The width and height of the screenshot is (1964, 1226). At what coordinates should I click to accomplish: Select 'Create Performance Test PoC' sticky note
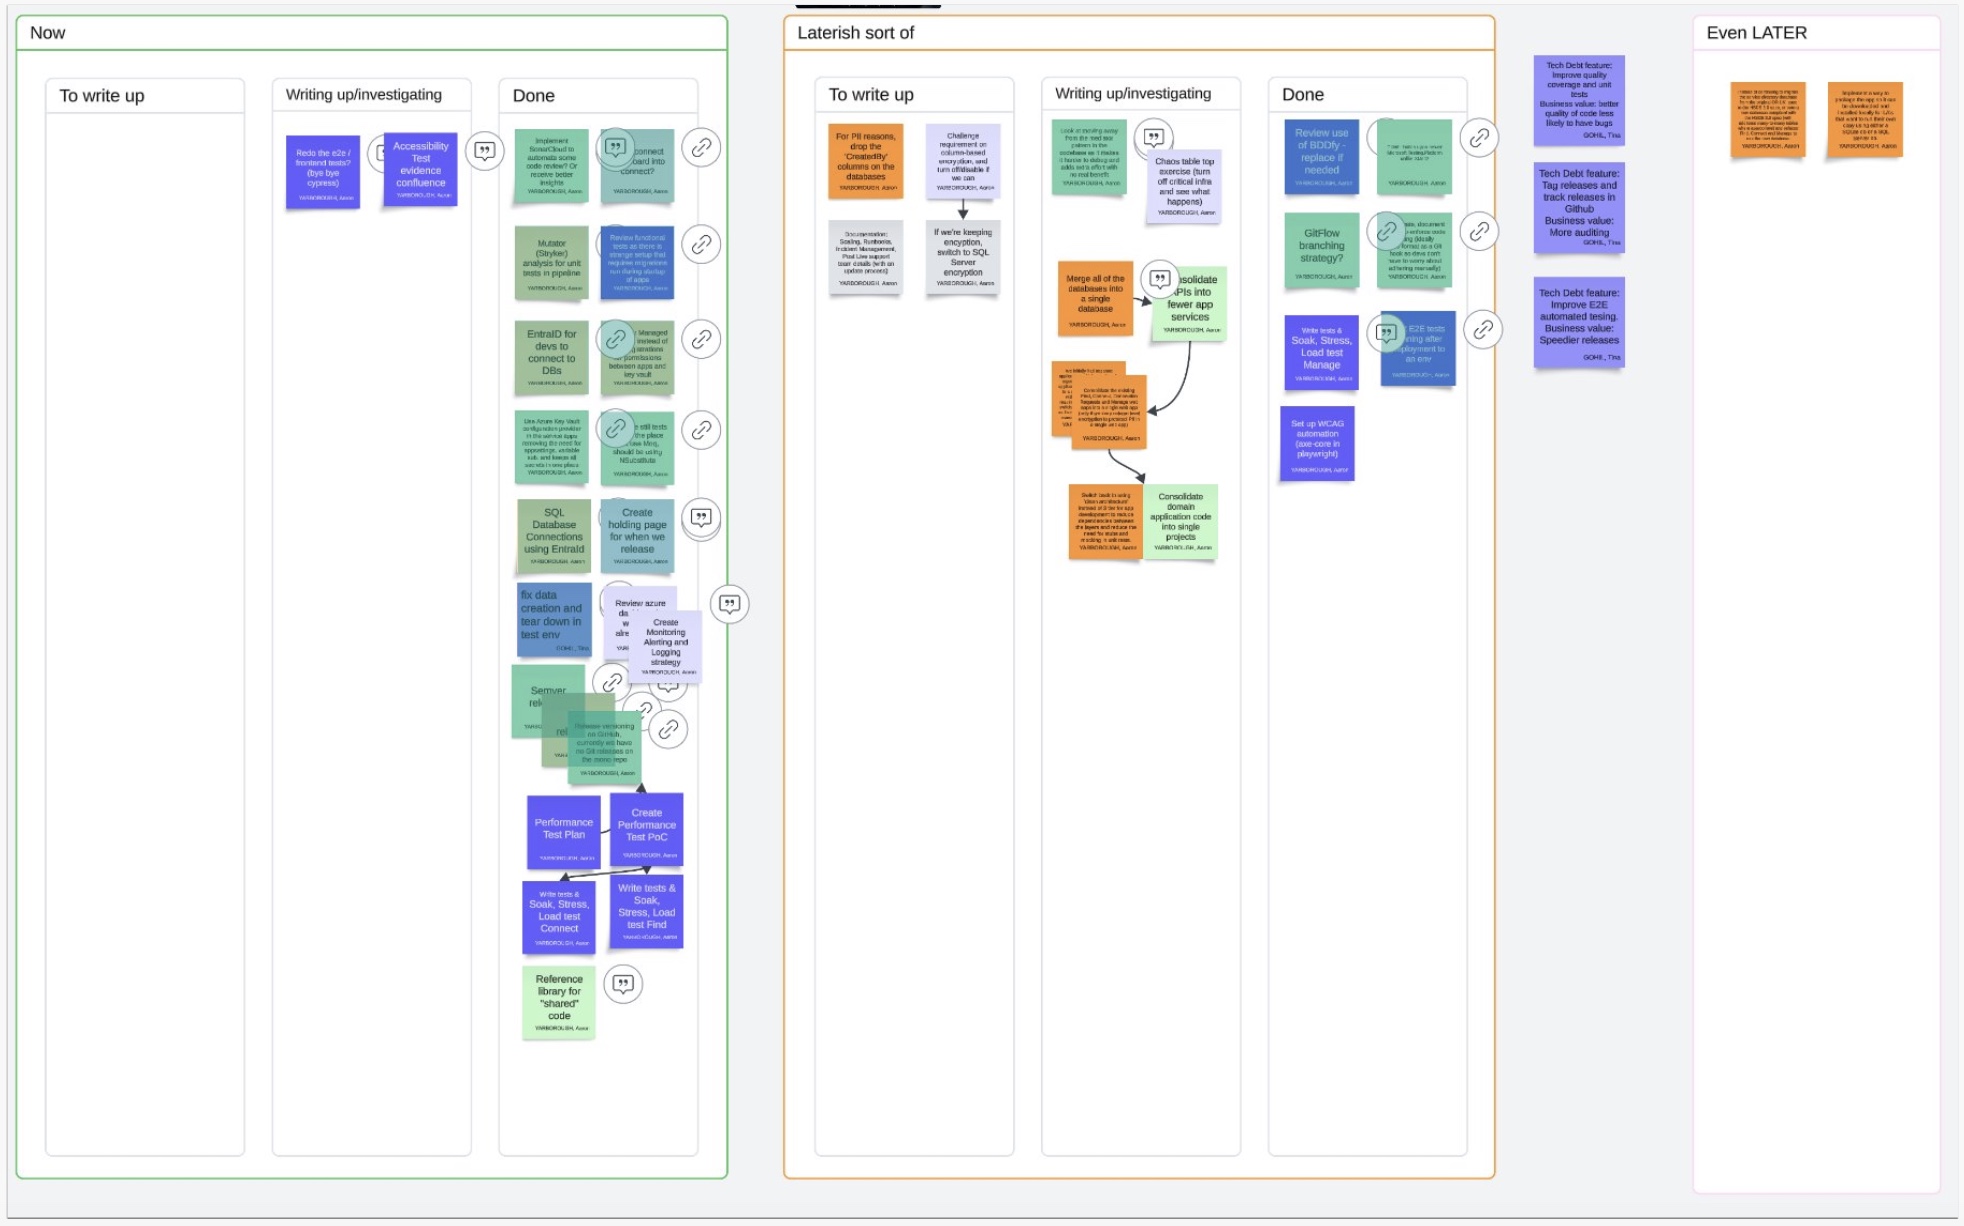[647, 830]
